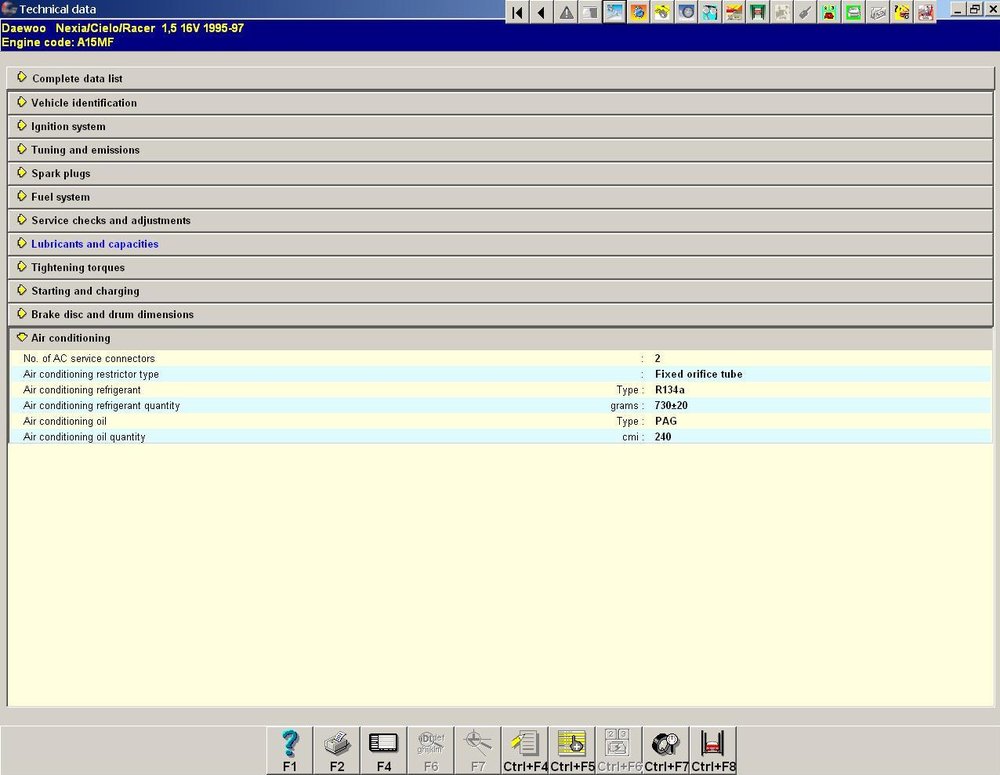Open the warning triangle toolbar icon
Viewport: 1000px width, 775px height.
(x=566, y=12)
